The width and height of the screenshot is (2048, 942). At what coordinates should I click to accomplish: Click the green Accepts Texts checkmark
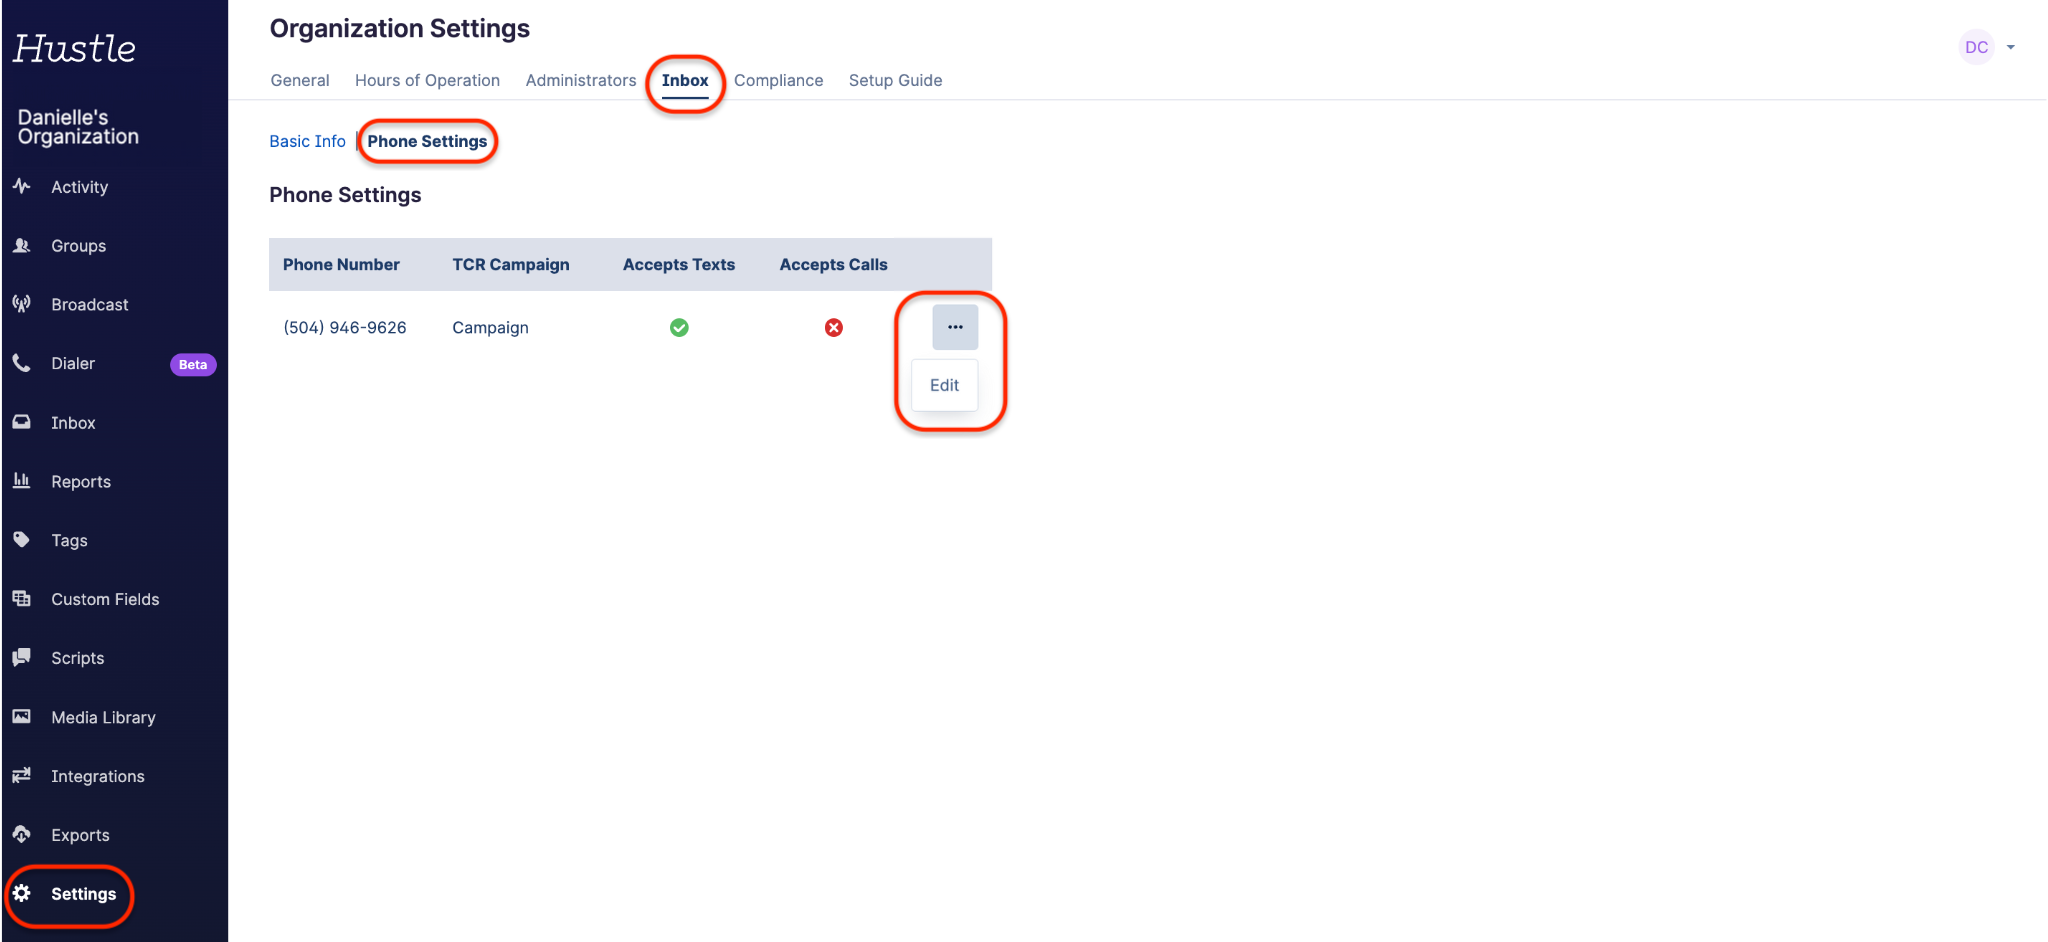tap(679, 328)
